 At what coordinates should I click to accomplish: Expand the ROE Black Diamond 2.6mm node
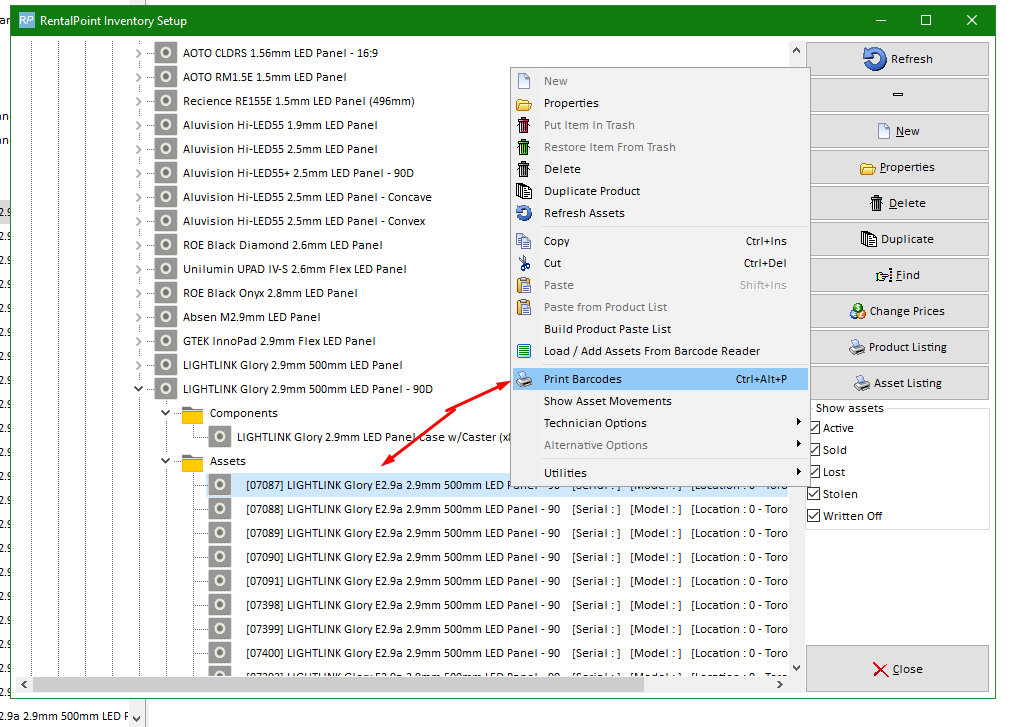tap(138, 246)
